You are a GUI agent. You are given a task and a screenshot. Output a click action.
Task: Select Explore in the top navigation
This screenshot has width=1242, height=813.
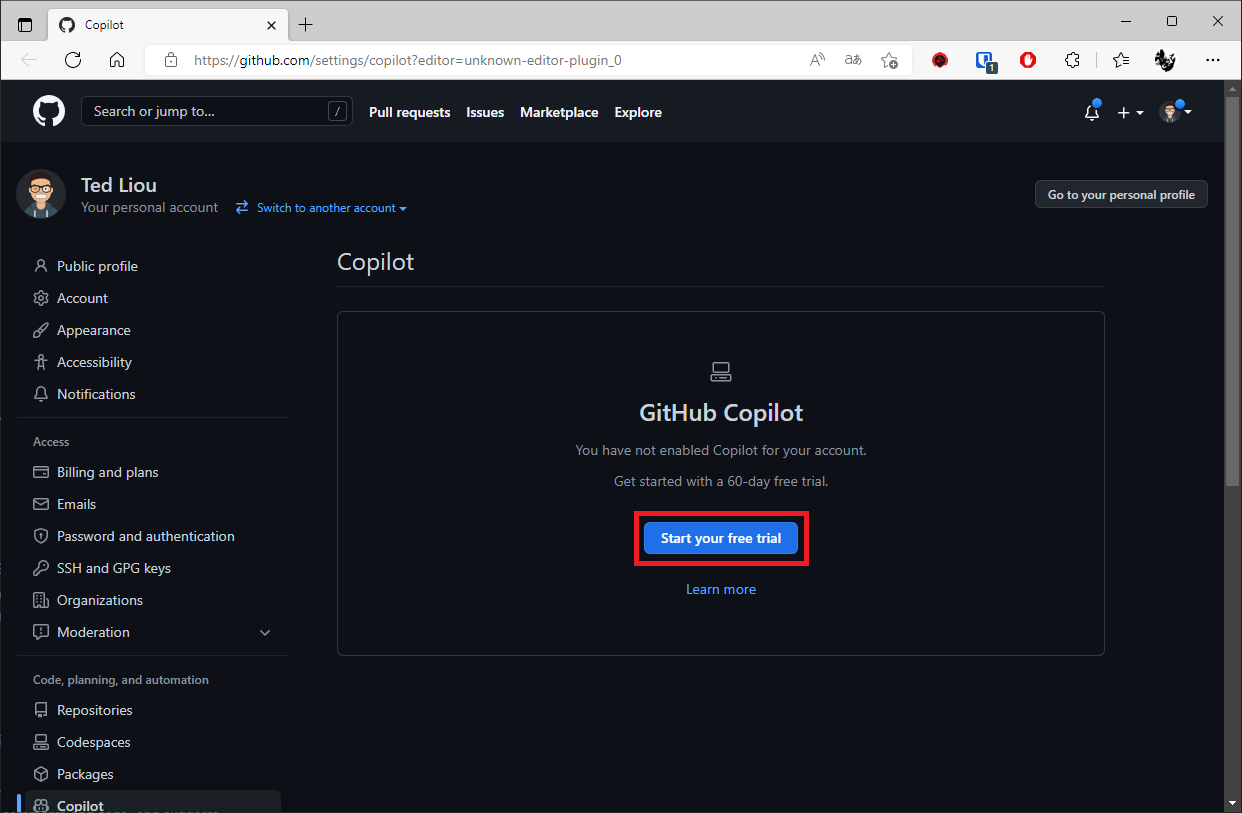[638, 112]
